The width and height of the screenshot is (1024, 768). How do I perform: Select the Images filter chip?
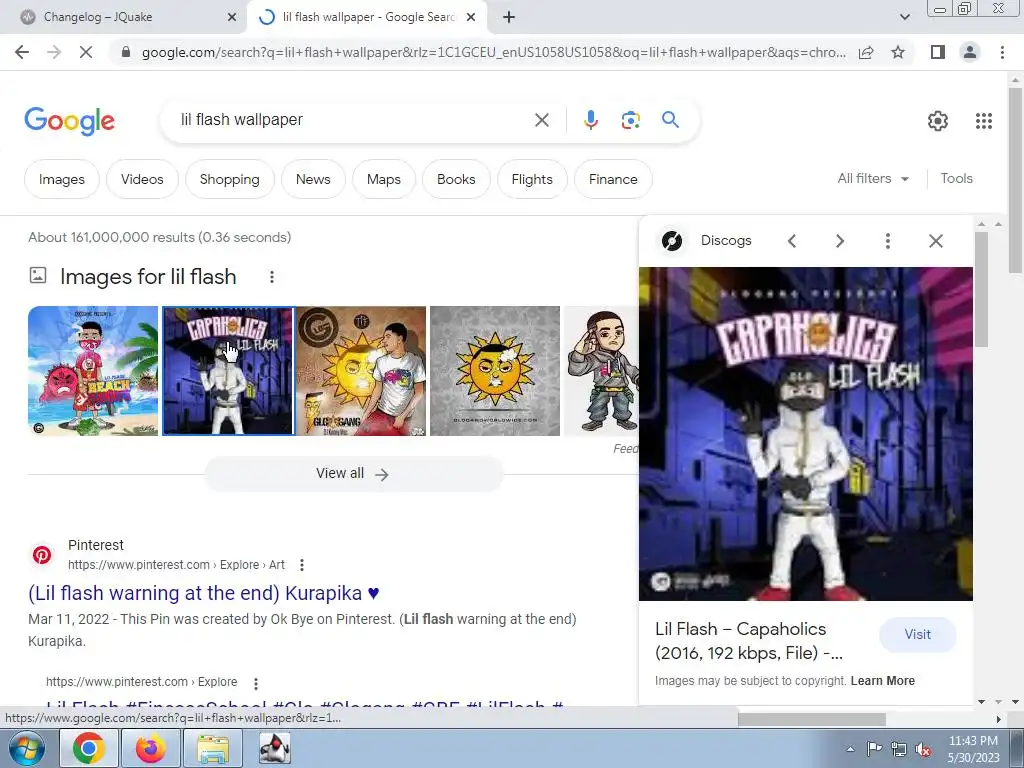[62, 179]
